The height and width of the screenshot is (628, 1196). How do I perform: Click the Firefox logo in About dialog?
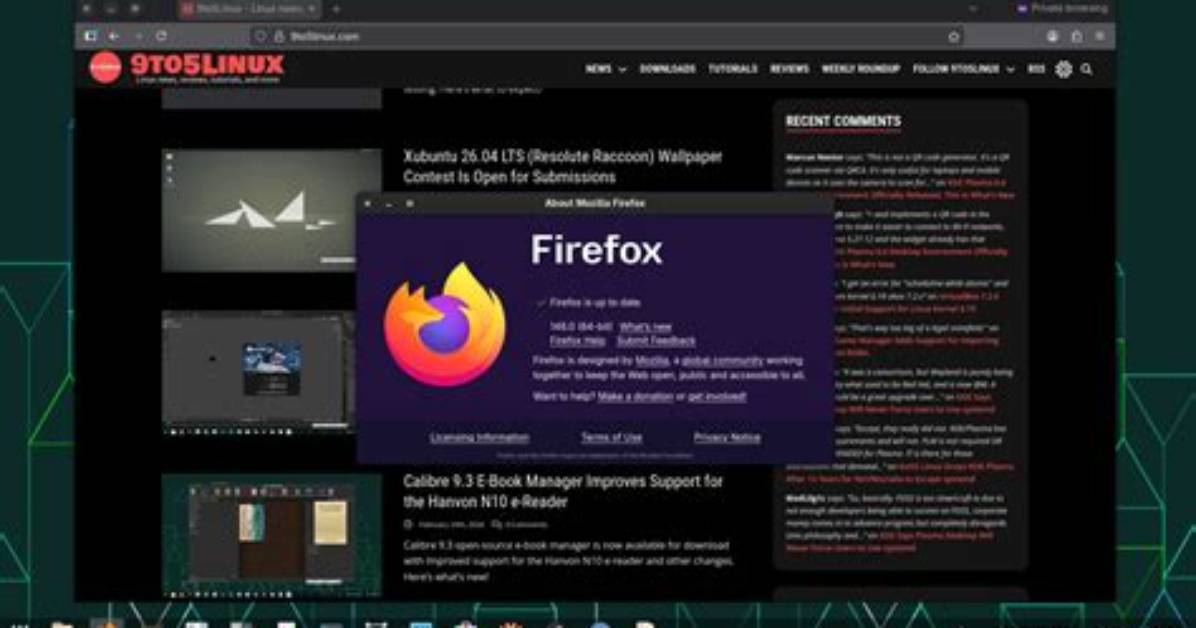(x=445, y=325)
